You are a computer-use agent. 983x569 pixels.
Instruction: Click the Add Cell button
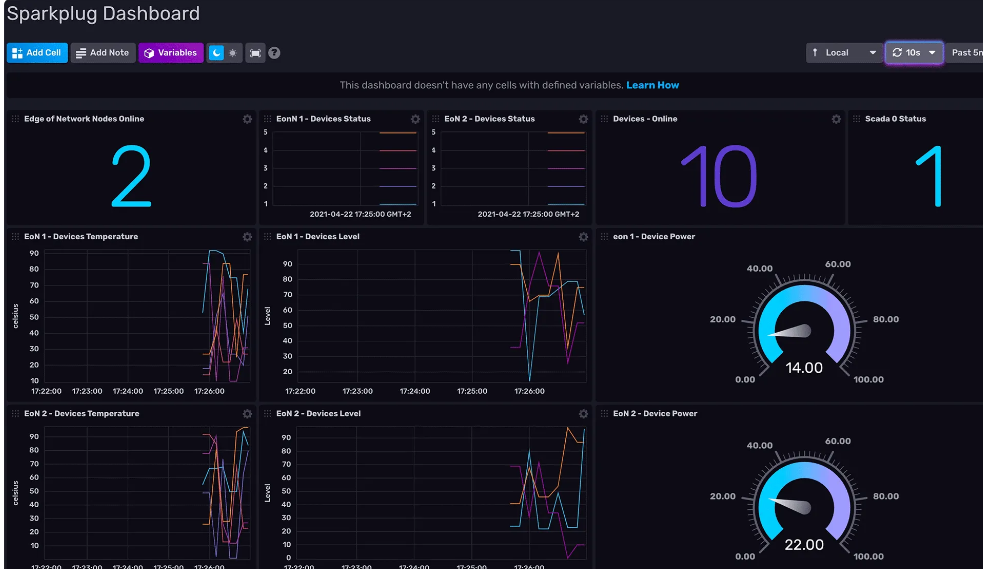pos(37,53)
